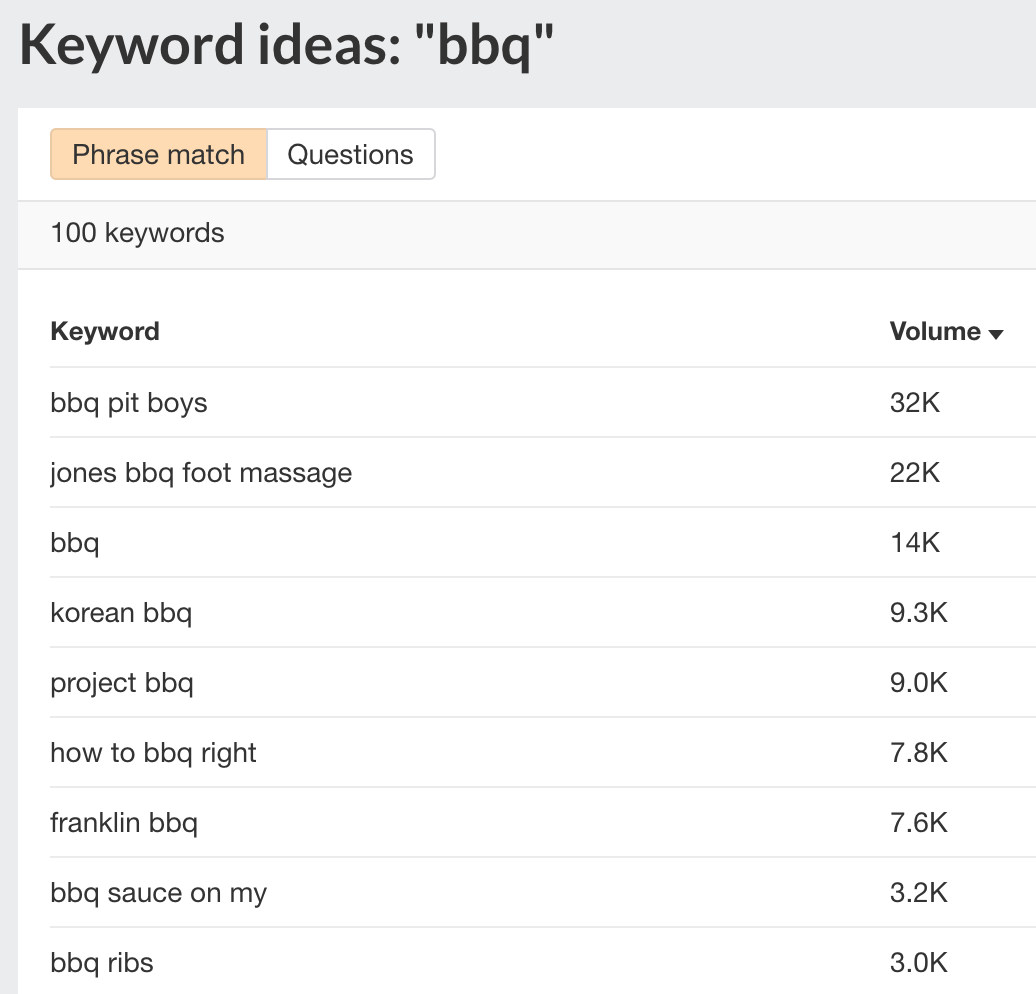The height and width of the screenshot is (994, 1036).
Task: Sort results by the Volume column
Action: point(934,331)
